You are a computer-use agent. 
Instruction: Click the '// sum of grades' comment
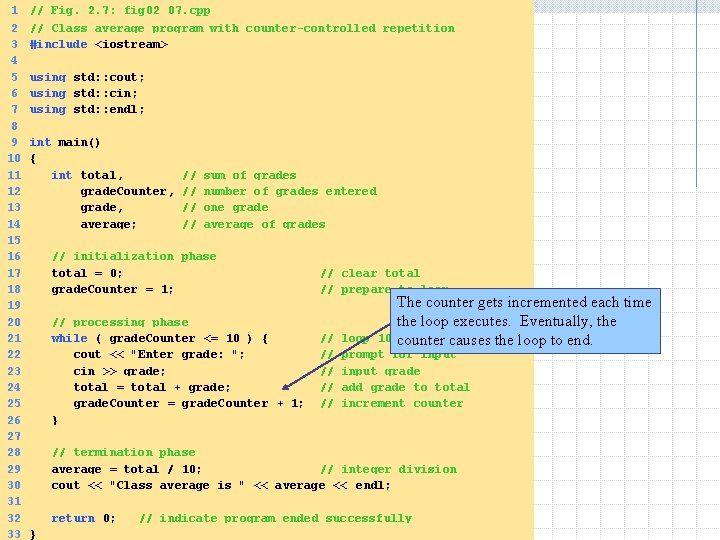coord(239,175)
